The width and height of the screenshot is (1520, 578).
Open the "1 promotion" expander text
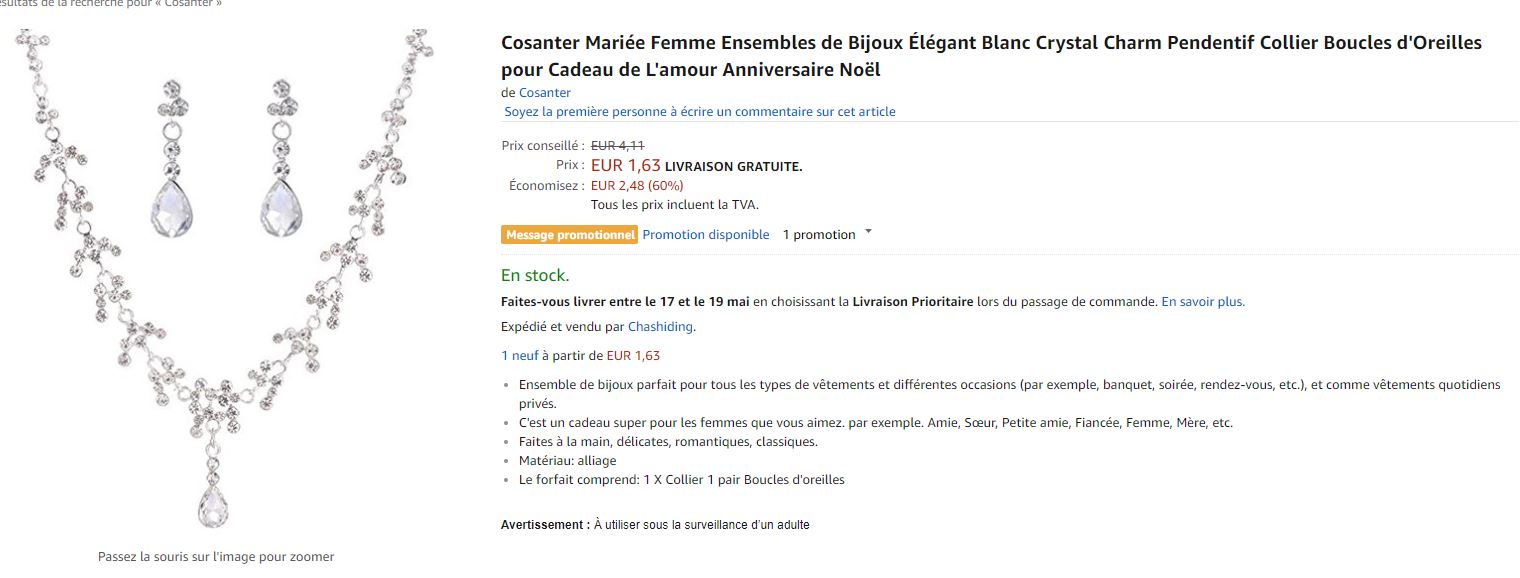click(x=818, y=235)
